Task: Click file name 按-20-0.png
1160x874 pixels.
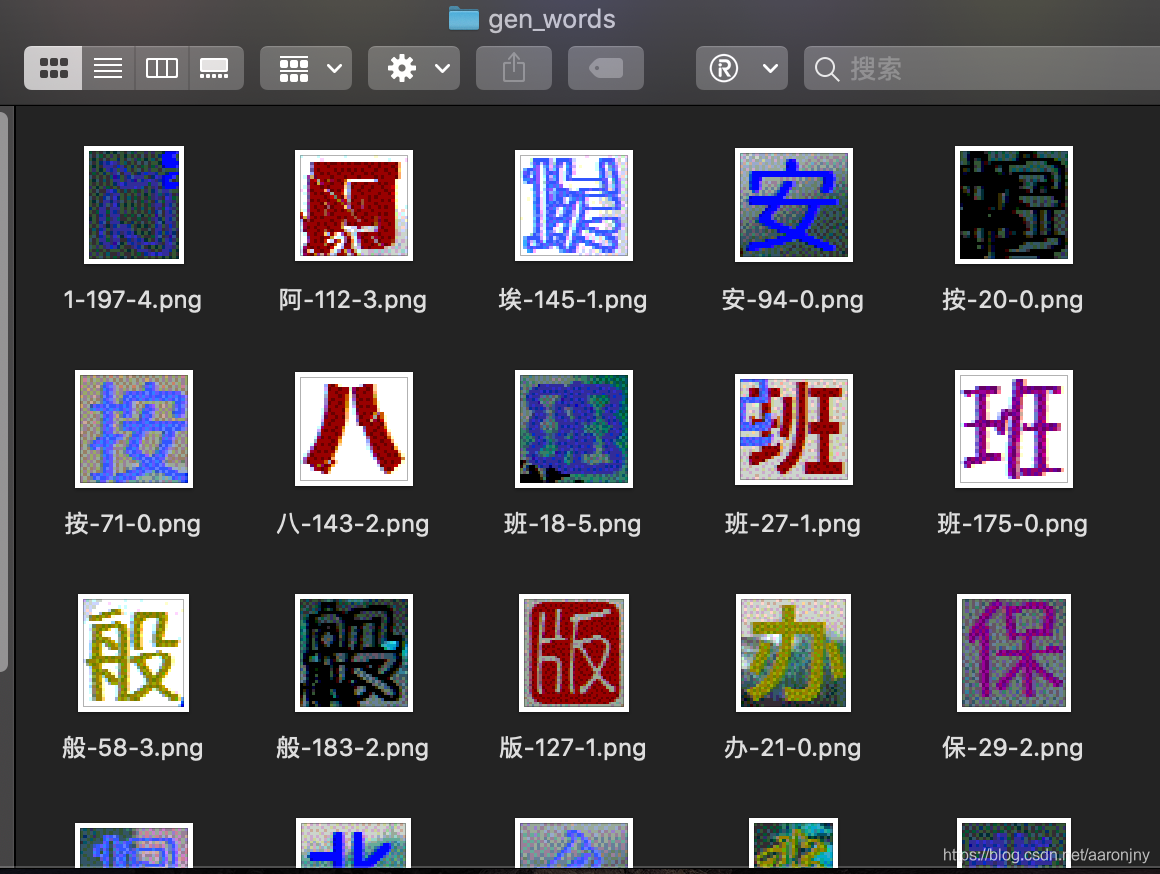Action: [x=1012, y=300]
